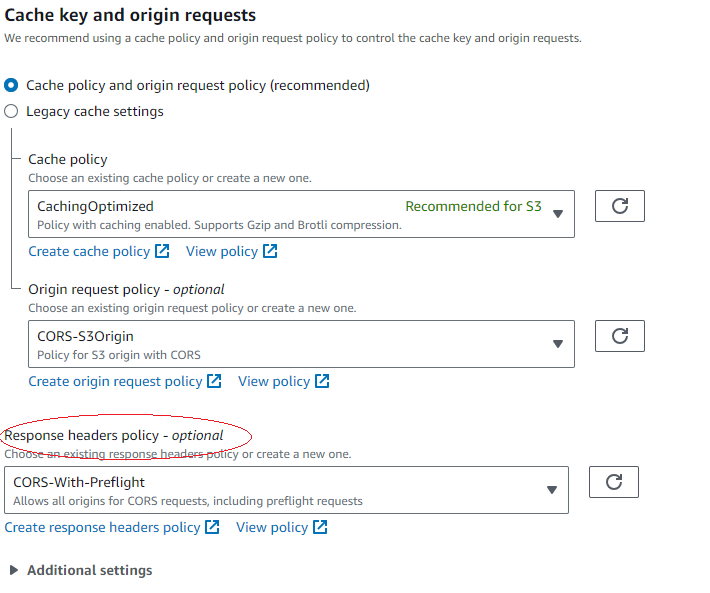Select Cache policy and origin request policy option
This screenshot has height=593, width=710.
tap(11, 85)
